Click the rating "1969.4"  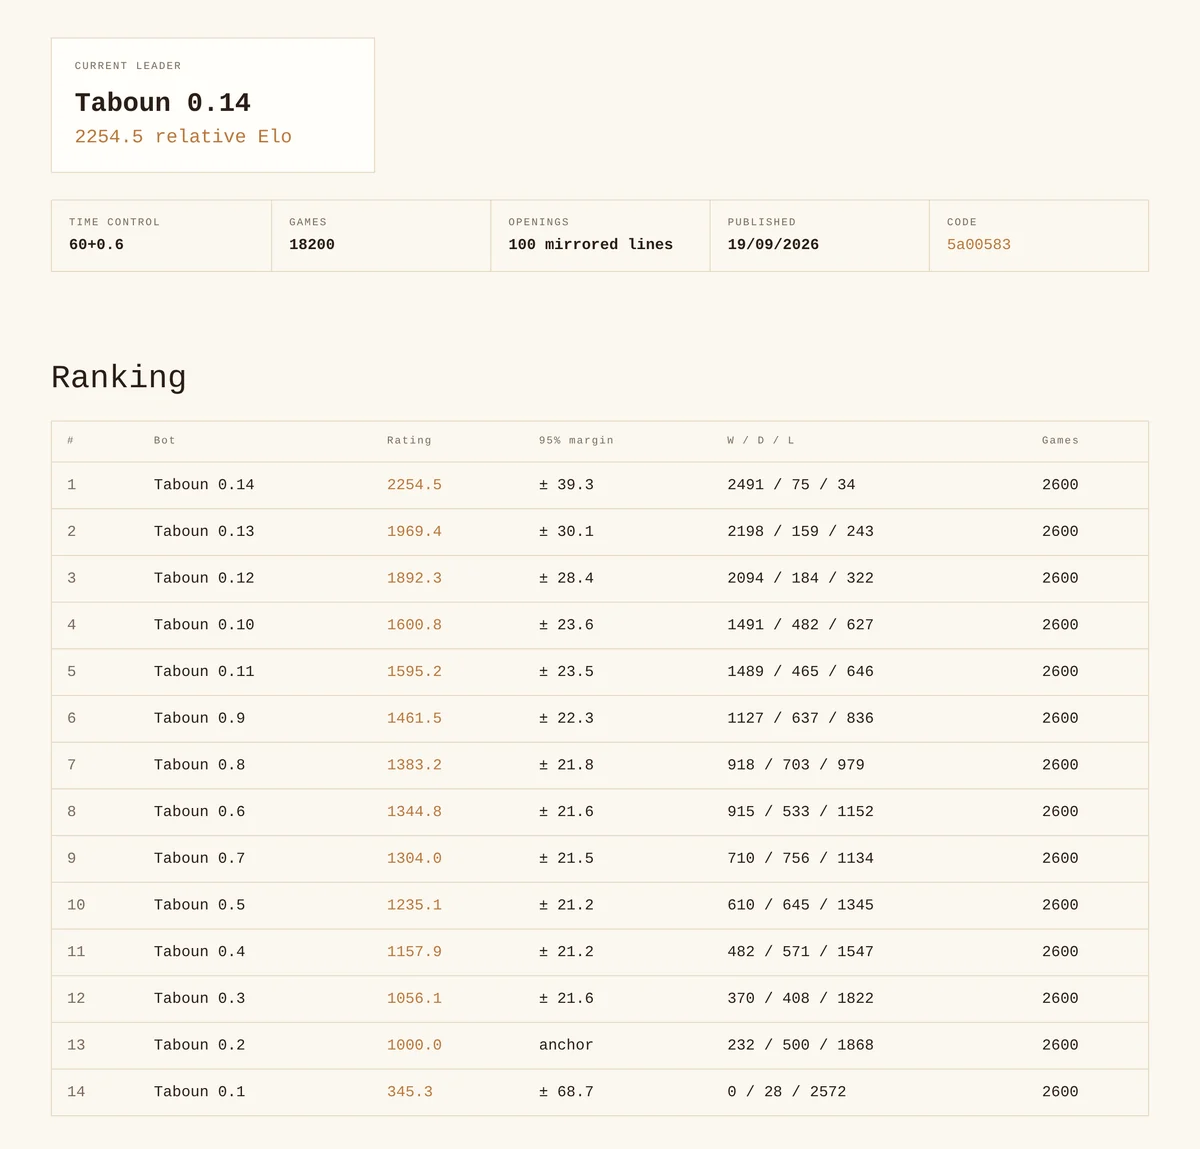coord(414,532)
